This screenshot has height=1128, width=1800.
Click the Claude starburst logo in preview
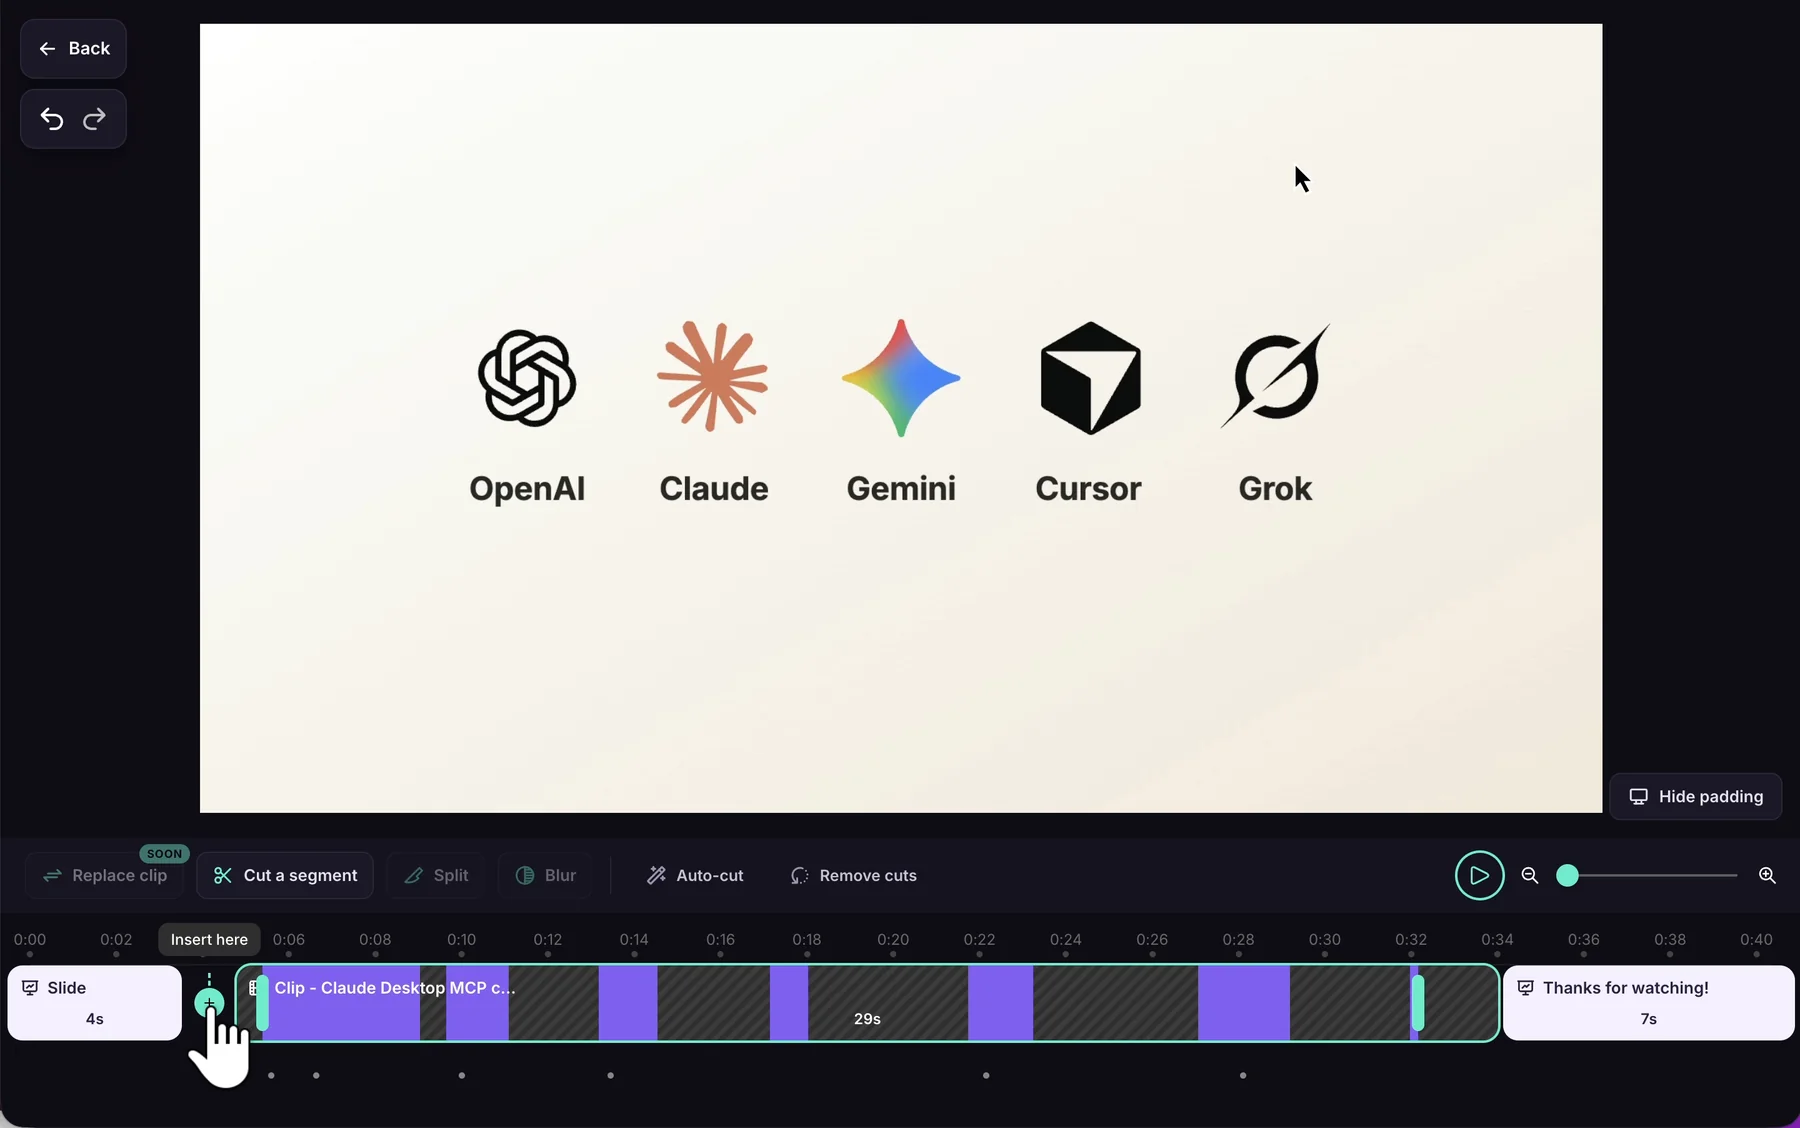point(713,377)
